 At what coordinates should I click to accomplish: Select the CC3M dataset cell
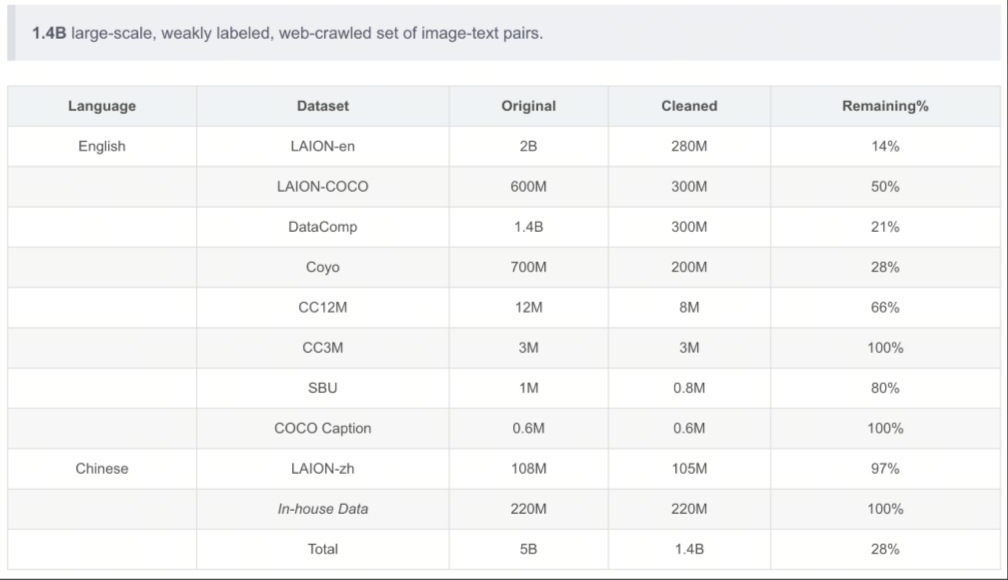tap(323, 348)
